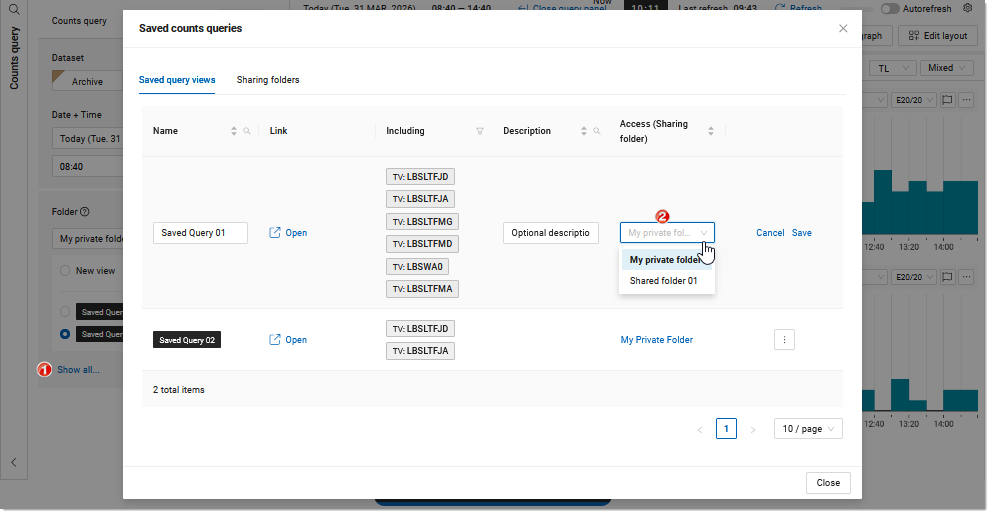Viewport: 990px width, 514px height.
Task: Open the upper graph more options ellipsis
Action: click(x=966, y=100)
